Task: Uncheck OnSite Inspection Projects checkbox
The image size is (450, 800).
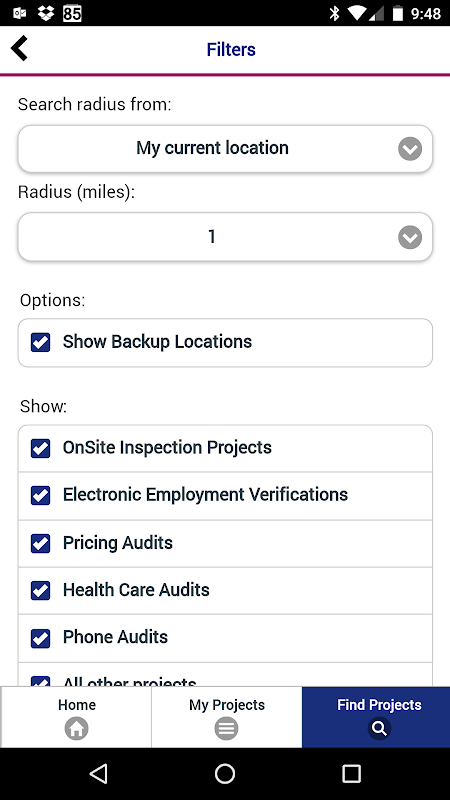Action: (40, 448)
